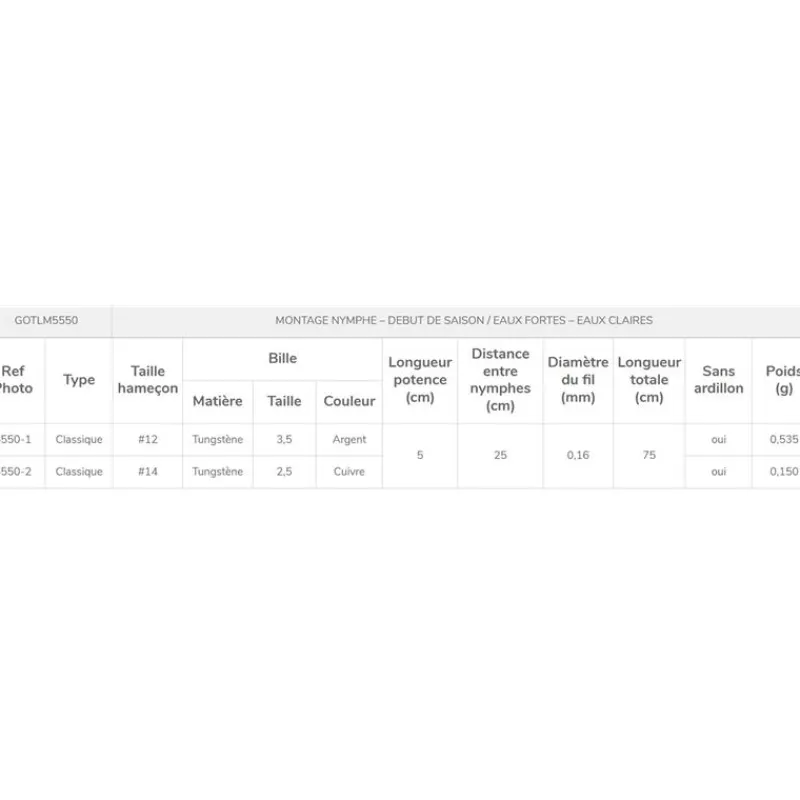800x800 pixels.
Task: Click the Matière sub-header
Action: (x=218, y=402)
